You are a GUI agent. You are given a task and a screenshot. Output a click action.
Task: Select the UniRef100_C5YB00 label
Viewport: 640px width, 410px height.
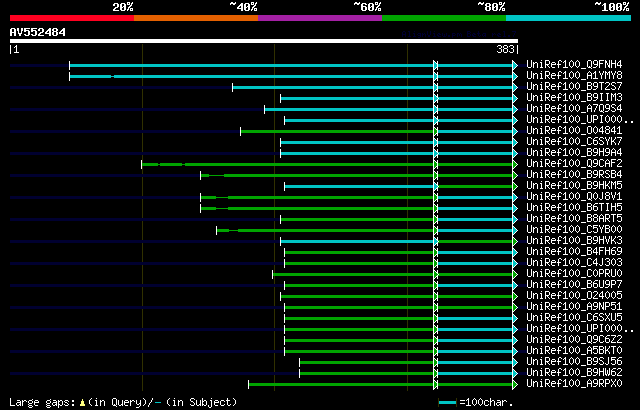click(574, 230)
